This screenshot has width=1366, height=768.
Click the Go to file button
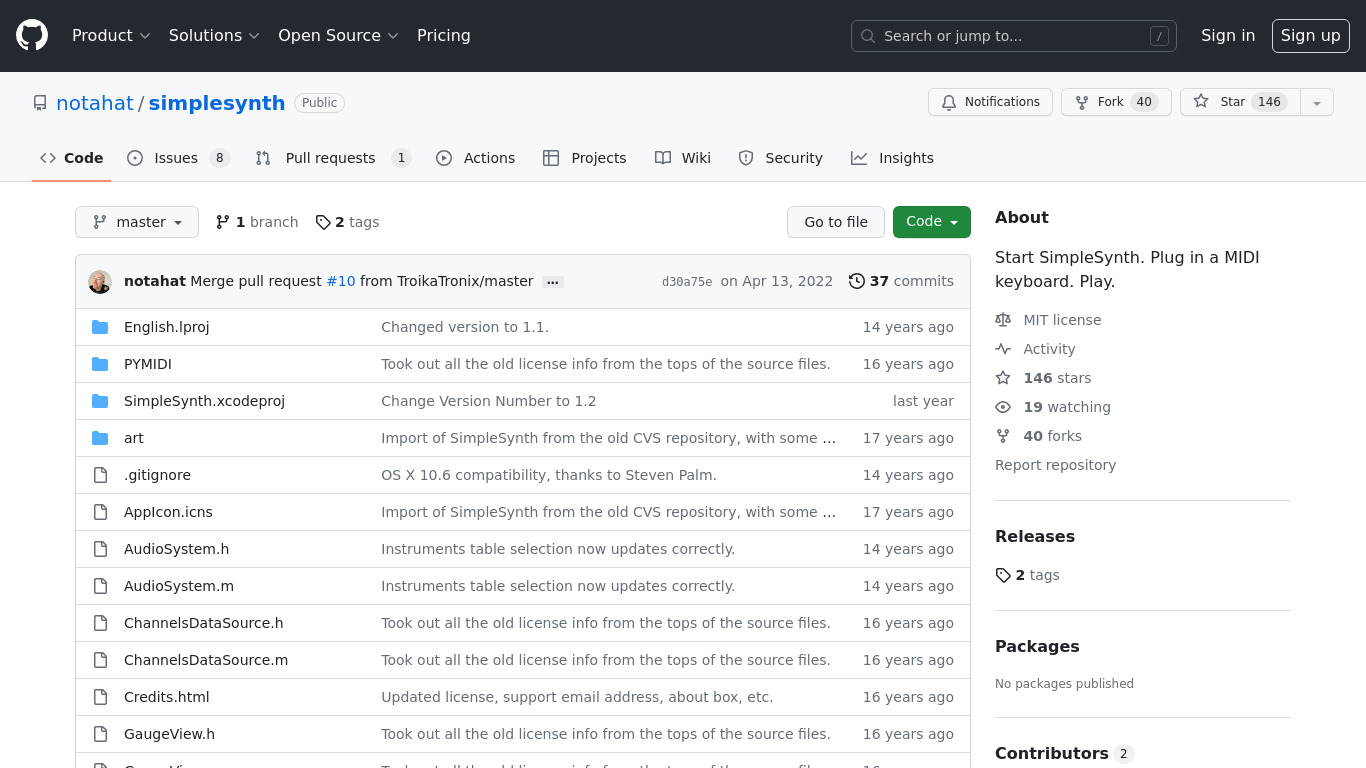[836, 222]
